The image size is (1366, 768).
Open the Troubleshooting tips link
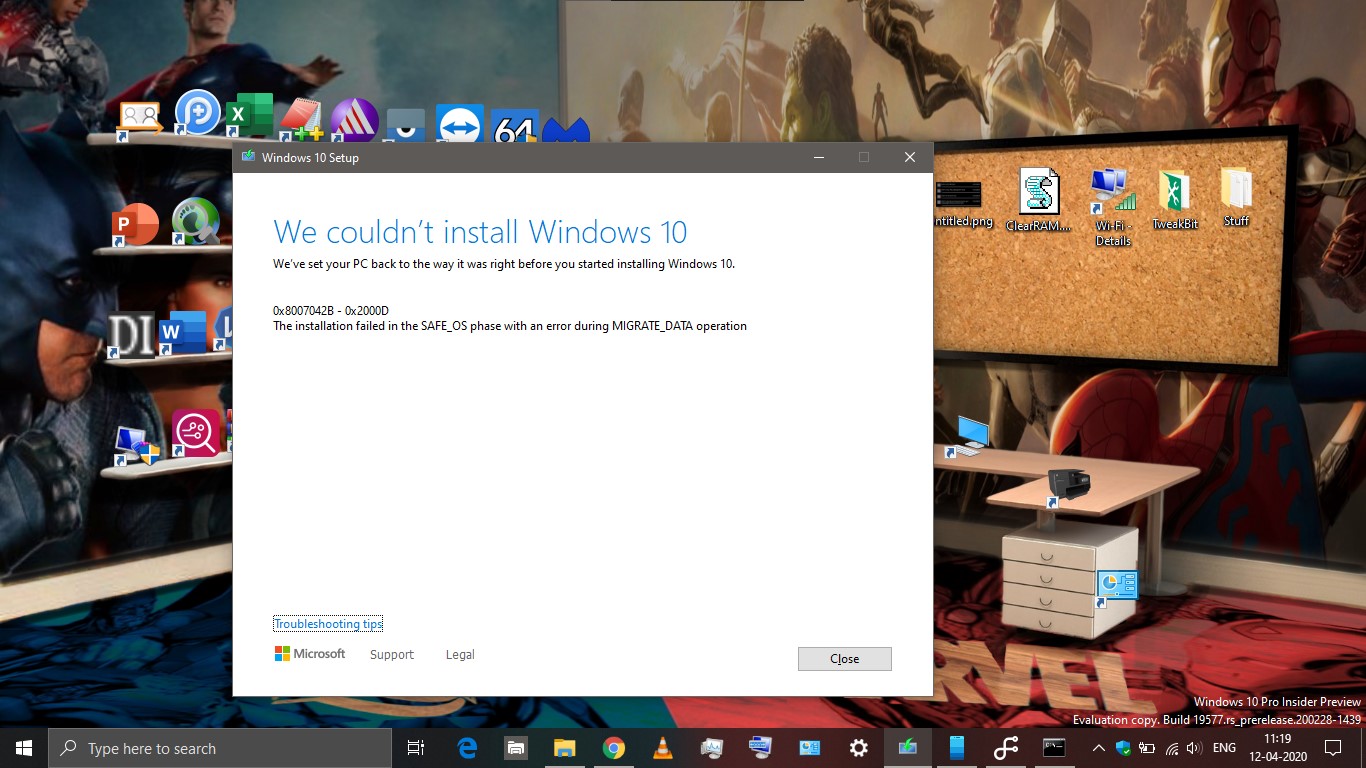pos(328,623)
